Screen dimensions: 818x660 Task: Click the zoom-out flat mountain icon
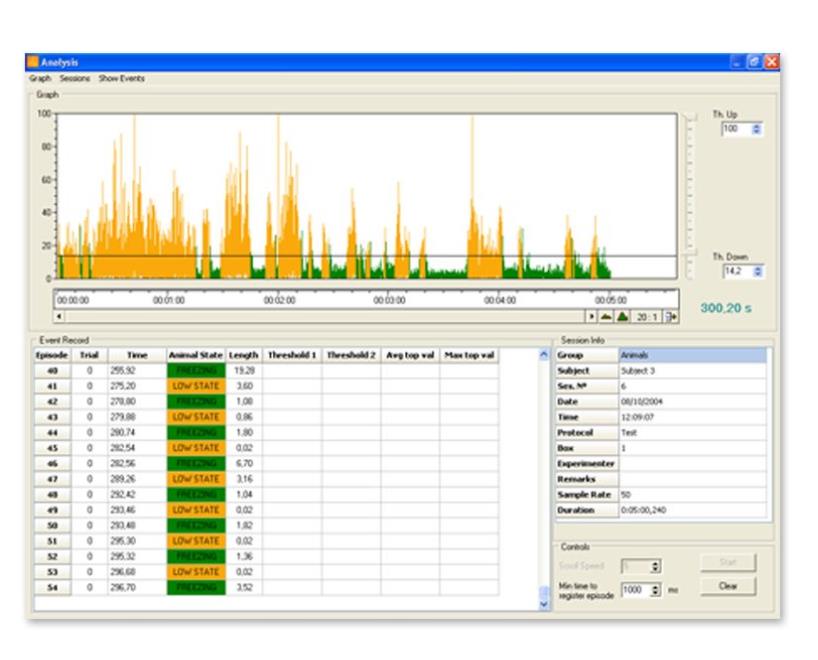tap(606, 316)
